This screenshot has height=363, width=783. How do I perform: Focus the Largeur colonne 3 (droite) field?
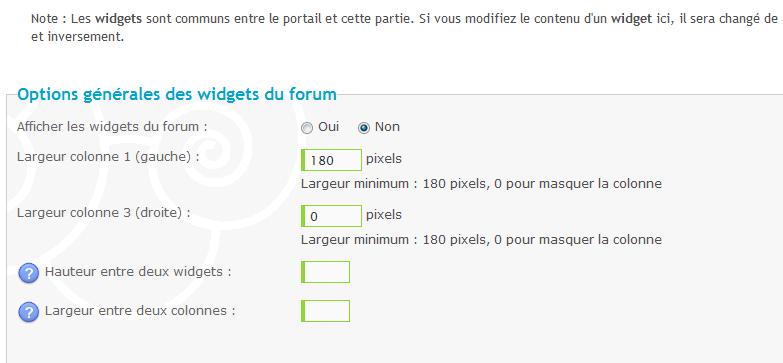pyautogui.click(x=332, y=216)
